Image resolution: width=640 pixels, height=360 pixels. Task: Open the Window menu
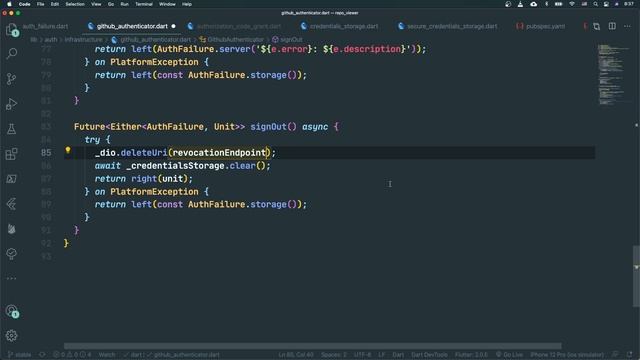(167, 4)
